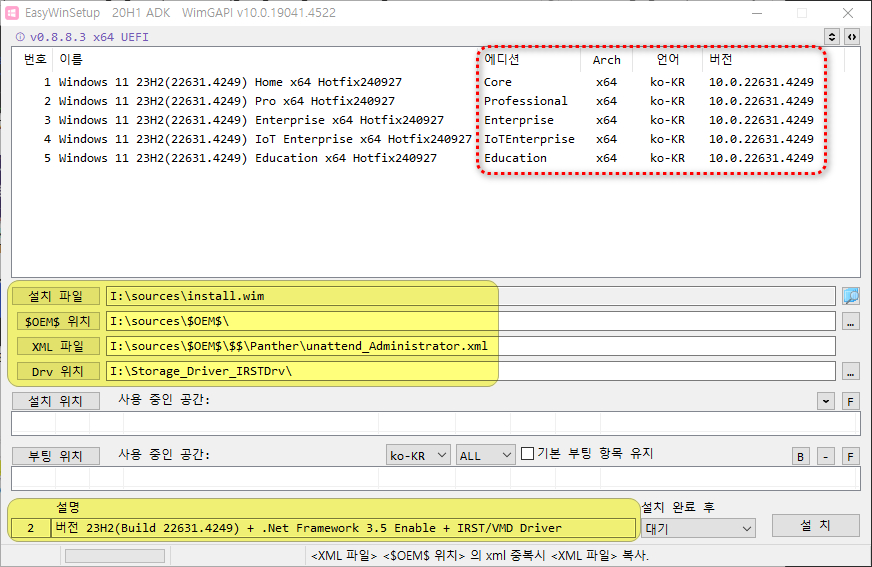Click the F button on boot location row
This screenshot has width=872, height=567.
[850, 456]
